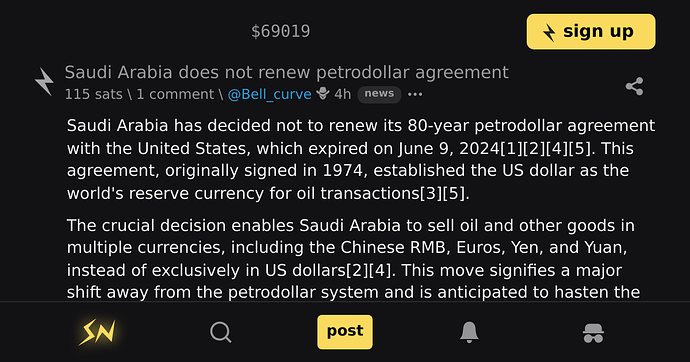Screen dimensions: 690x362
Task: Click the yellow sign up button
Action: [x=591, y=32]
